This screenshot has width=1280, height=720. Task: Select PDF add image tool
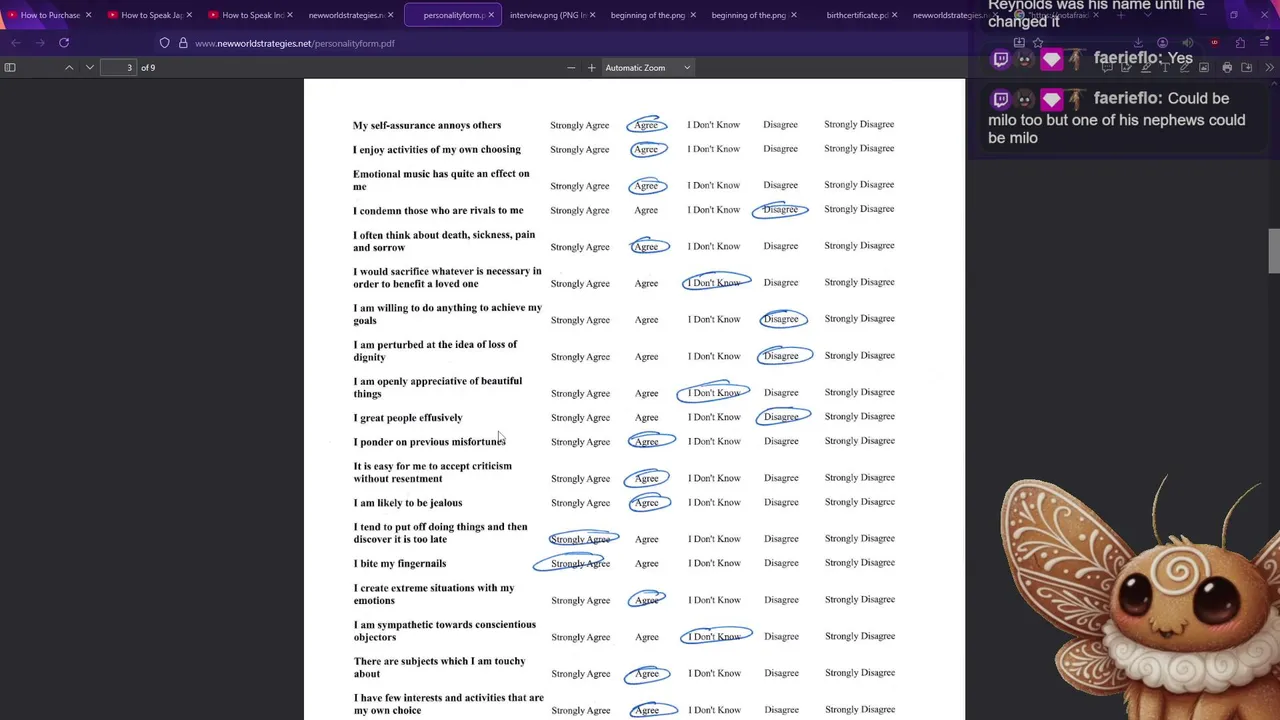[x=1204, y=67]
